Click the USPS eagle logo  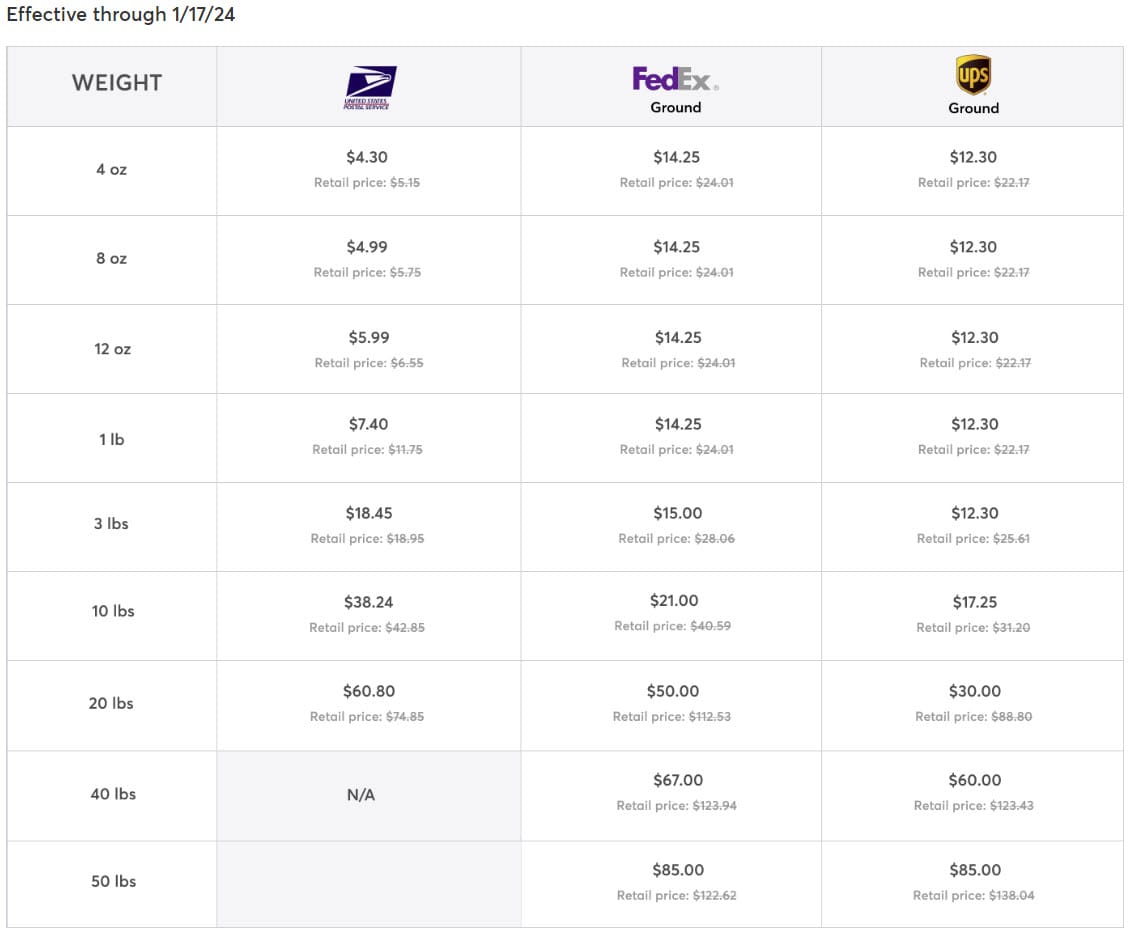[x=370, y=87]
